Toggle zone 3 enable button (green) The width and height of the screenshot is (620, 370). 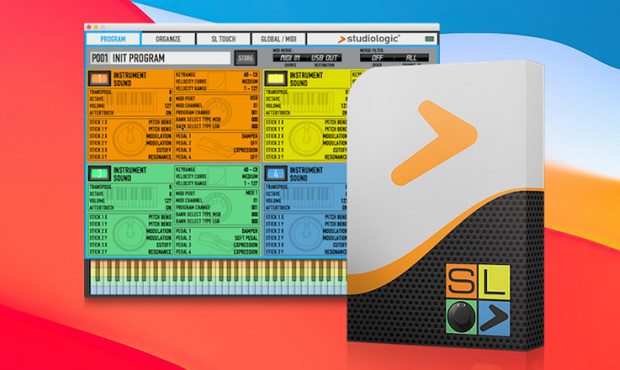pyautogui.click(x=100, y=173)
